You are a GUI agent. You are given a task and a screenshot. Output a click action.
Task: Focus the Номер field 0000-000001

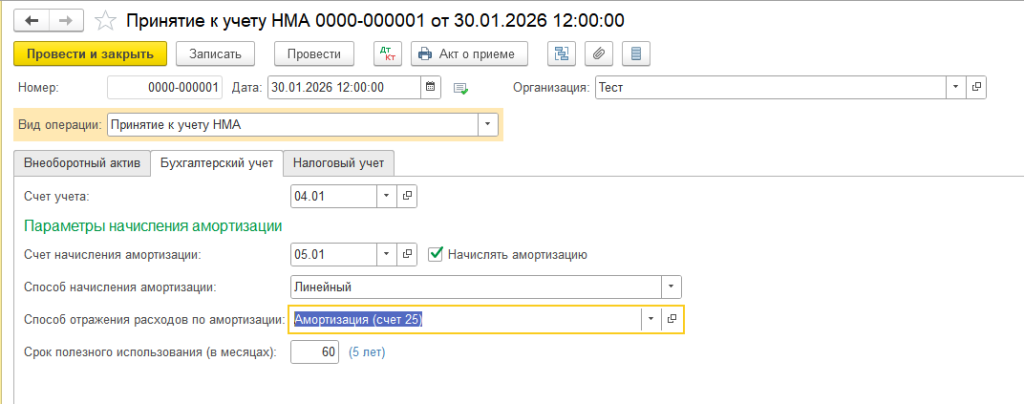165,87
